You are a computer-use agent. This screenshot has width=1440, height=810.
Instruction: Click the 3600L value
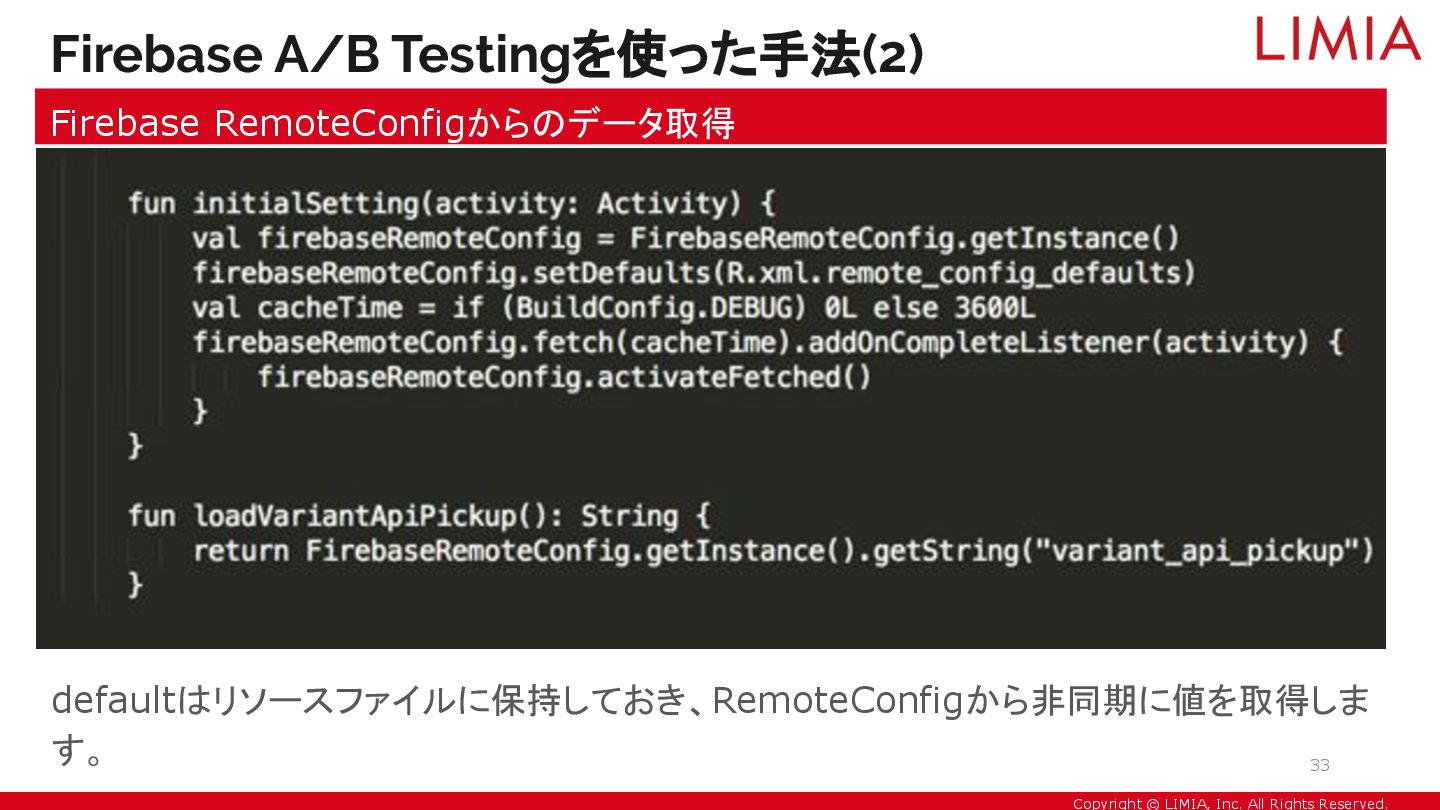pos(994,308)
